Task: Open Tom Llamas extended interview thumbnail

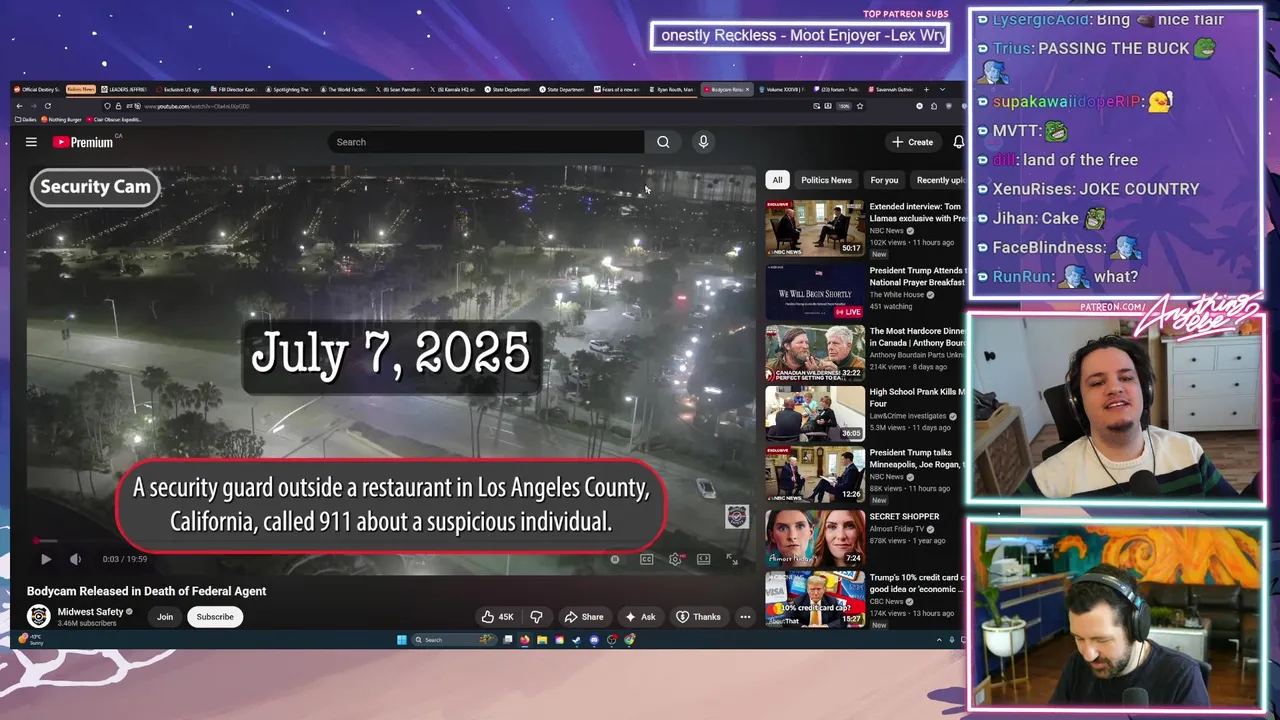Action: pos(815,229)
